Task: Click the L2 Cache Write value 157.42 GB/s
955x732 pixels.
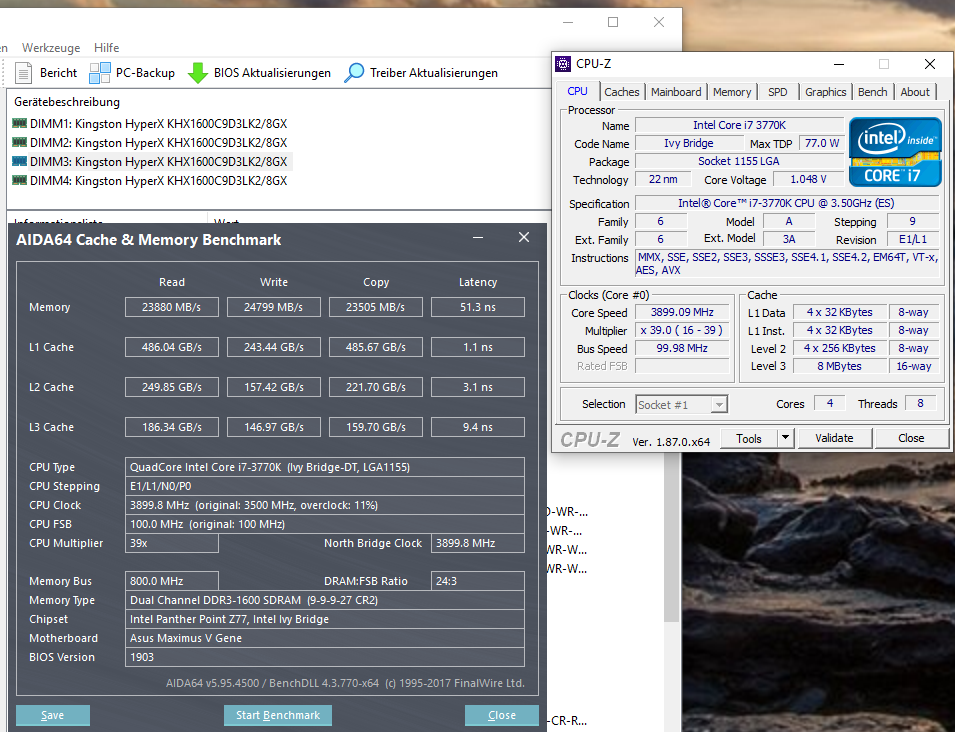Action: tap(273, 387)
